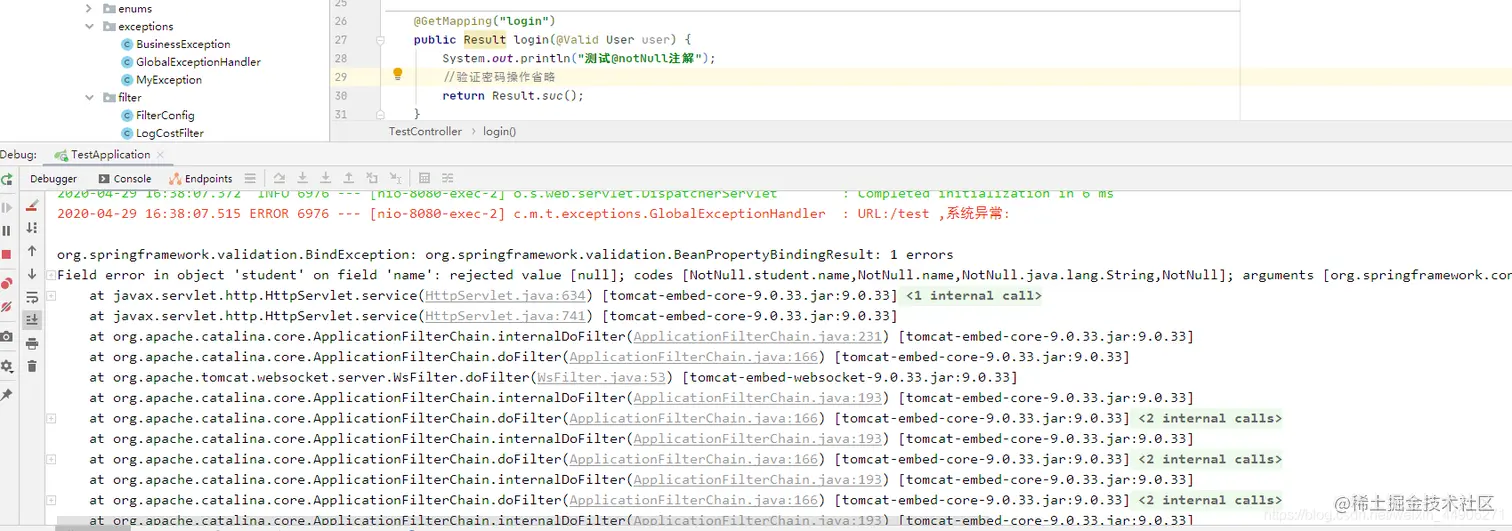Click the camera thread dump icon

click(7, 337)
